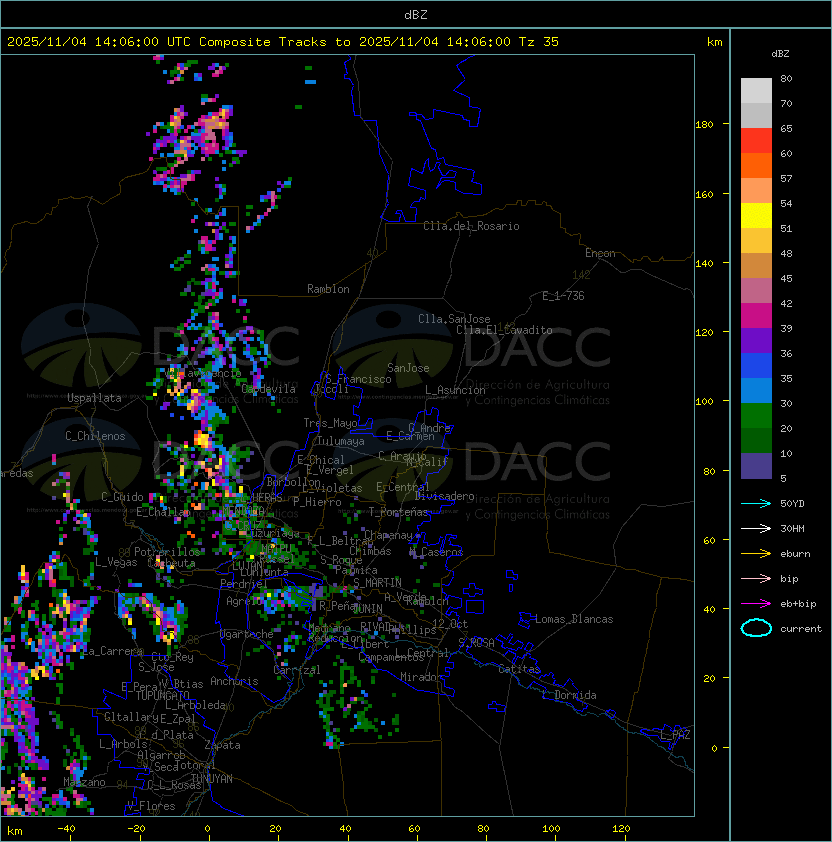Click the 35 dBZ blue color swatch

(x=756, y=391)
